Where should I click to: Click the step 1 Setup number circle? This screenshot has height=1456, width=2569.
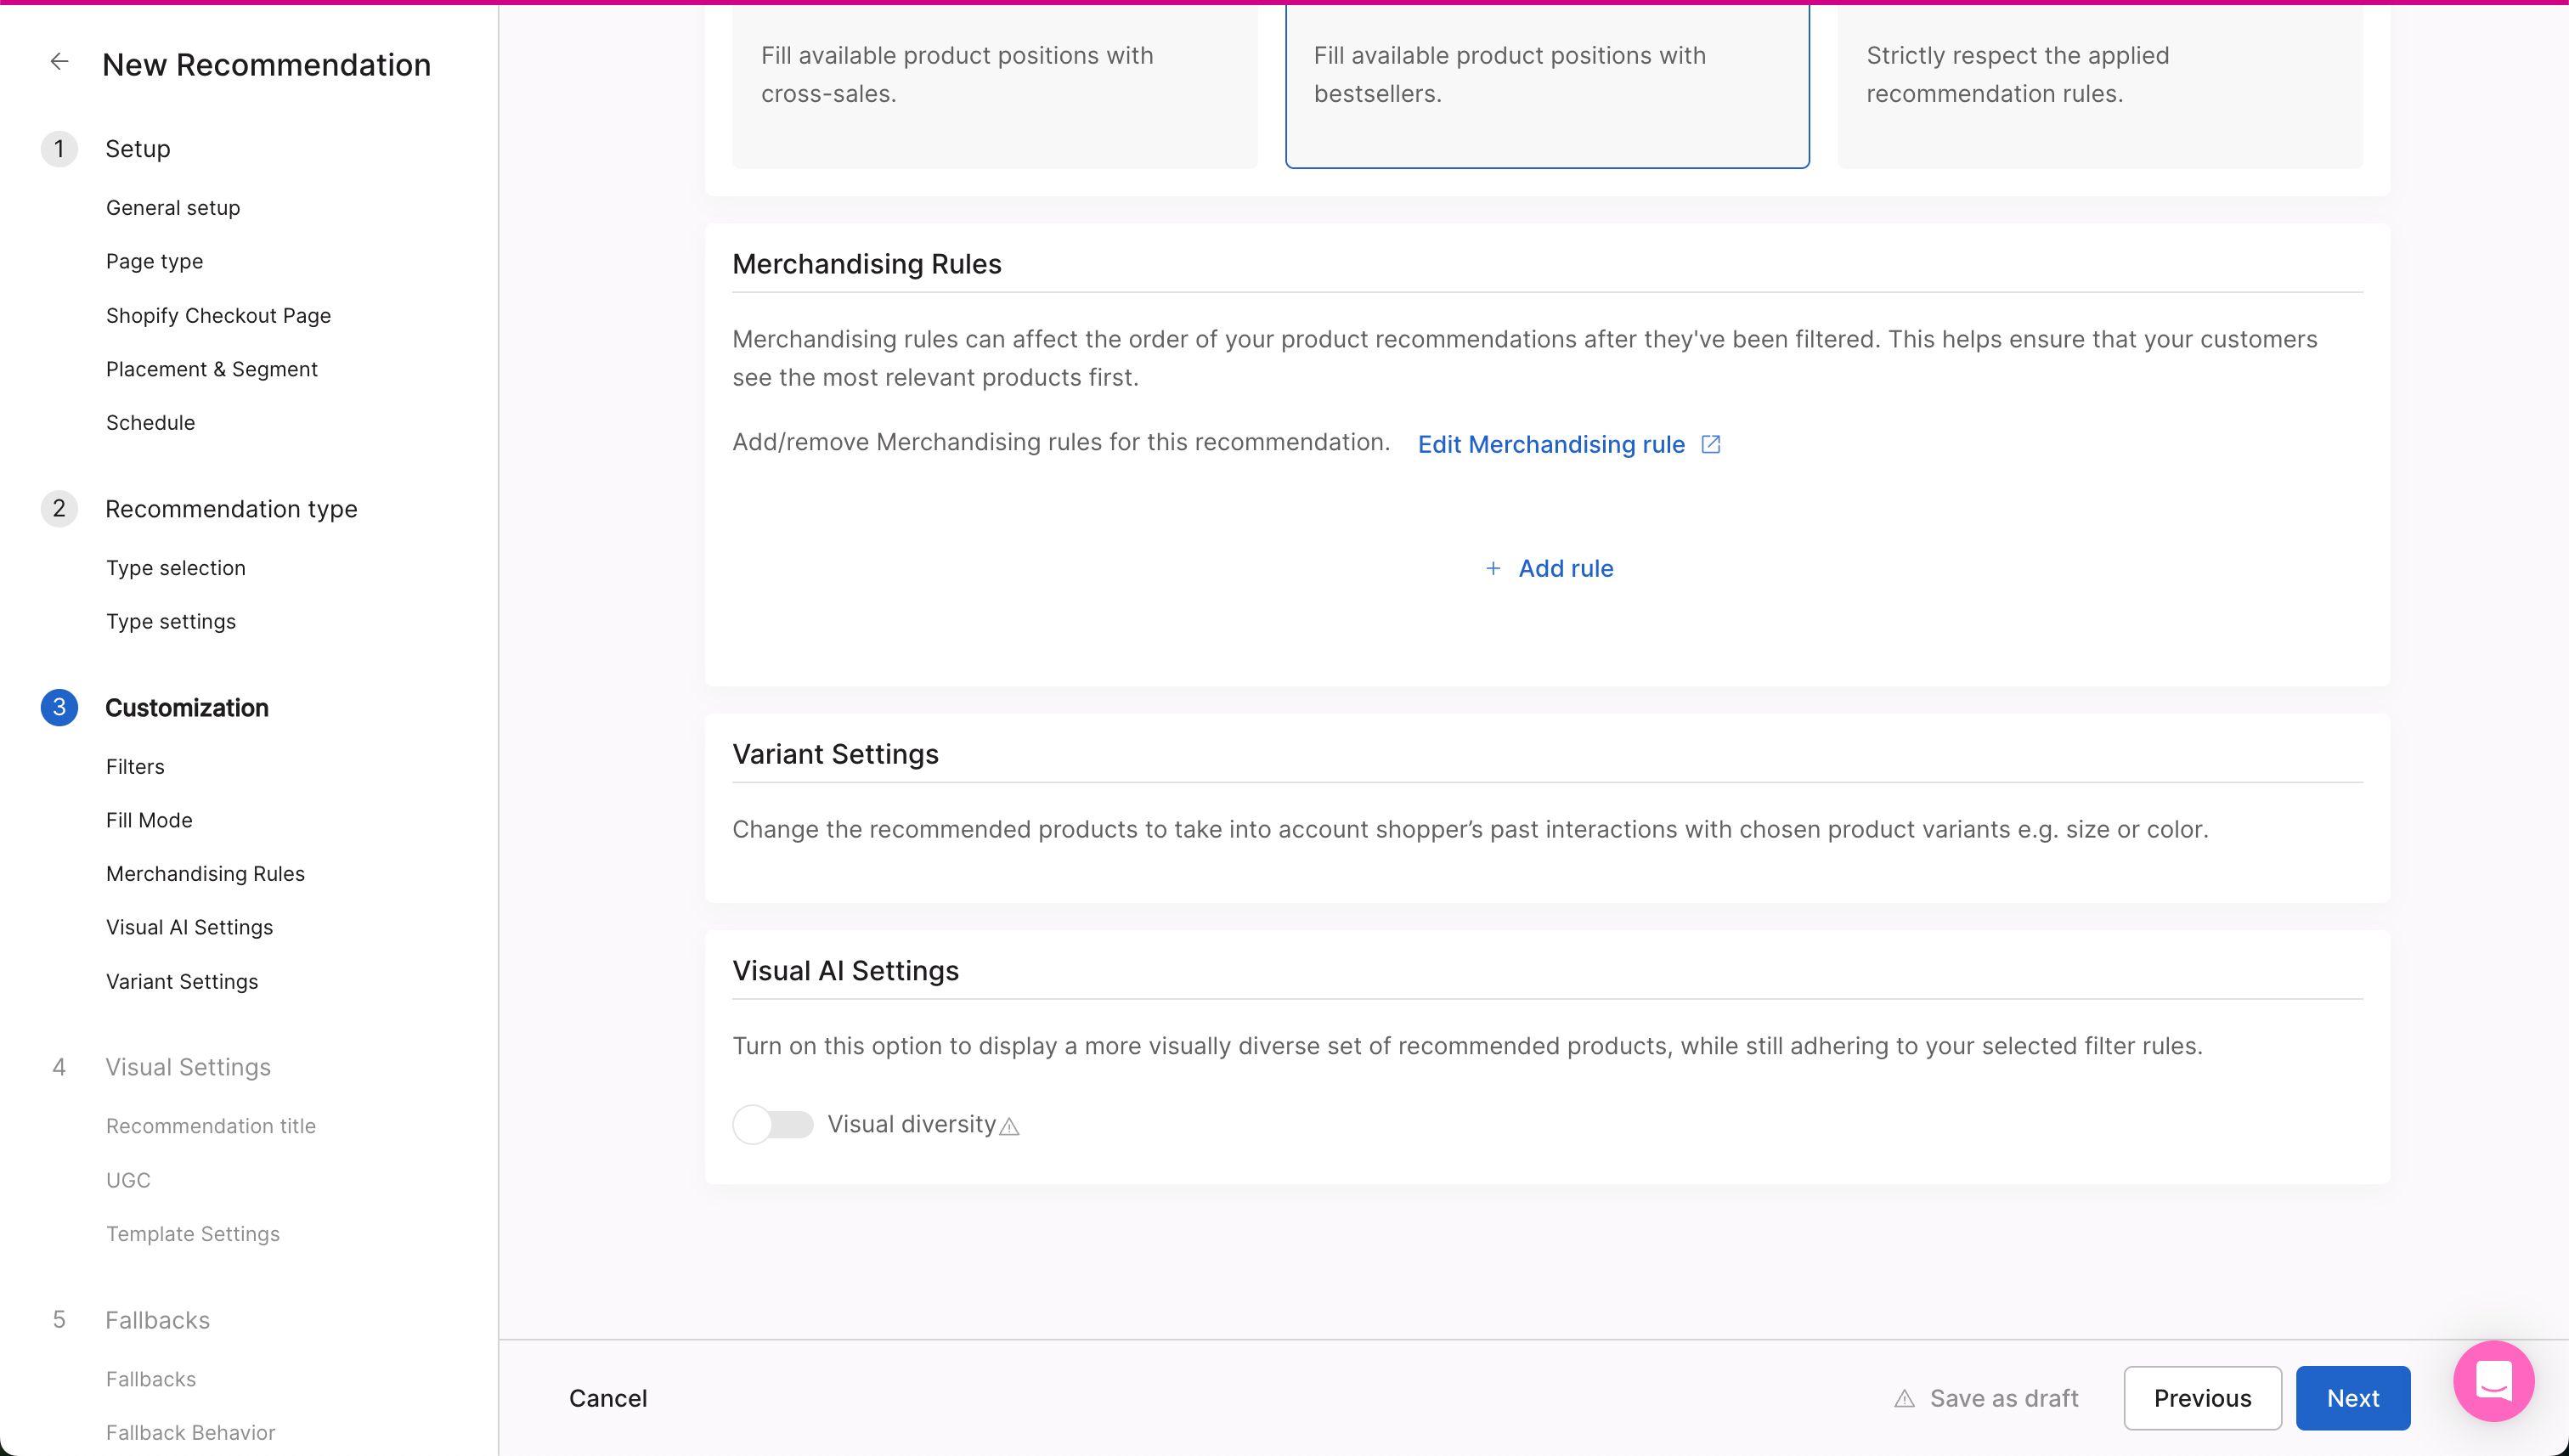pos(59,149)
